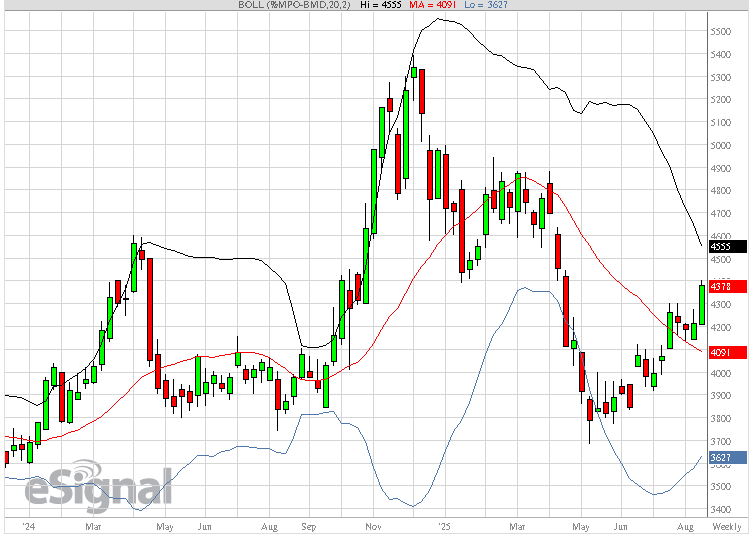Click the Mar label of year 2024
The height and width of the screenshot is (536, 756).
pos(93,526)
